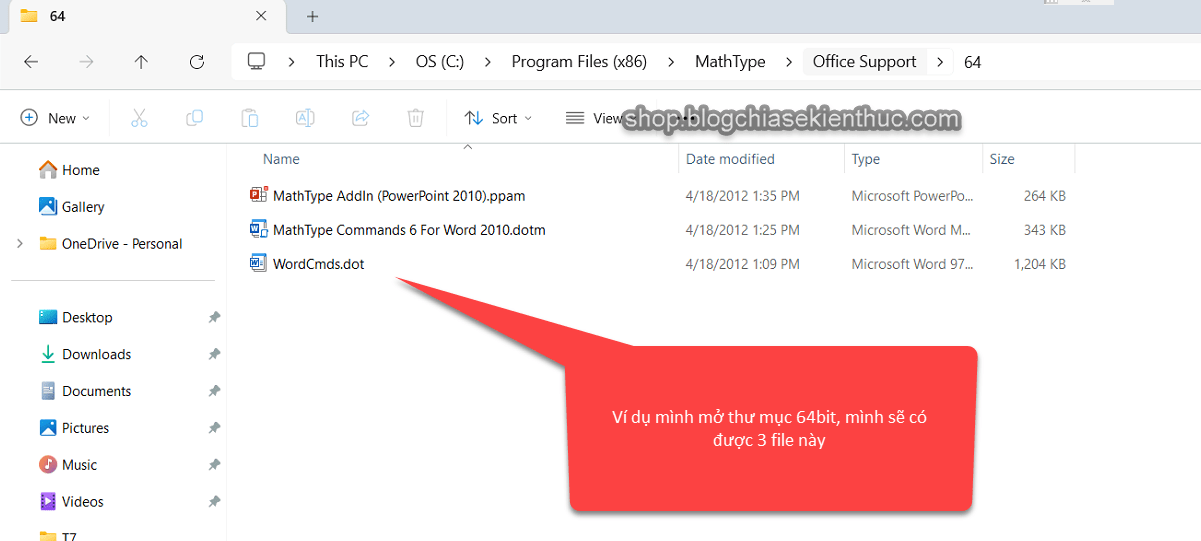This screenshot has height=541, width=1201.
Task: Refresh the current folder view
Action: (x=197, y=62)
